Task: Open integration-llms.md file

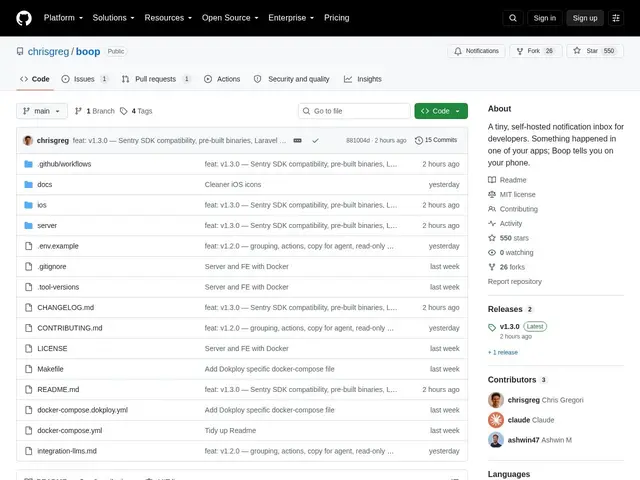Action: point(67,451)
